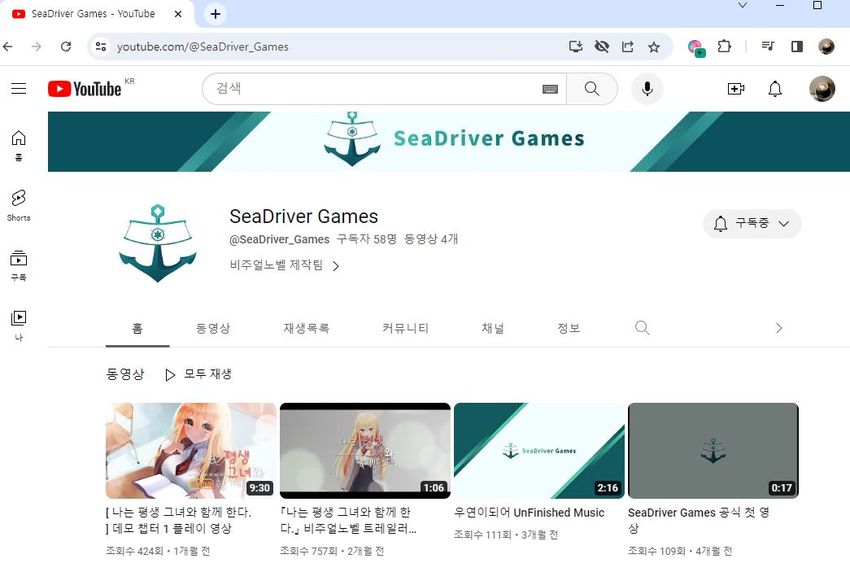Switch to the 재생목록 tab
This screenshot has width=850, height=564.
[306, 328]
